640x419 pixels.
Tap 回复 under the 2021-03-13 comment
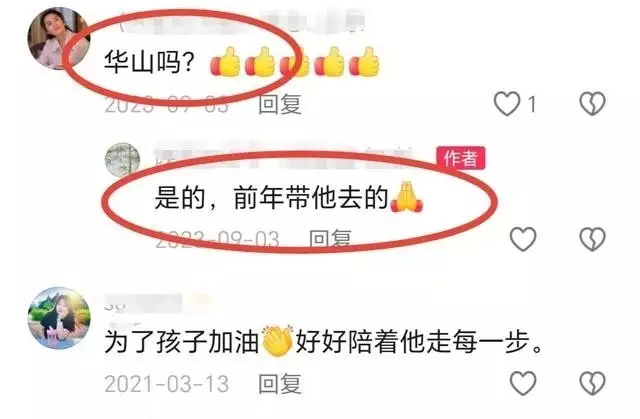280,384
